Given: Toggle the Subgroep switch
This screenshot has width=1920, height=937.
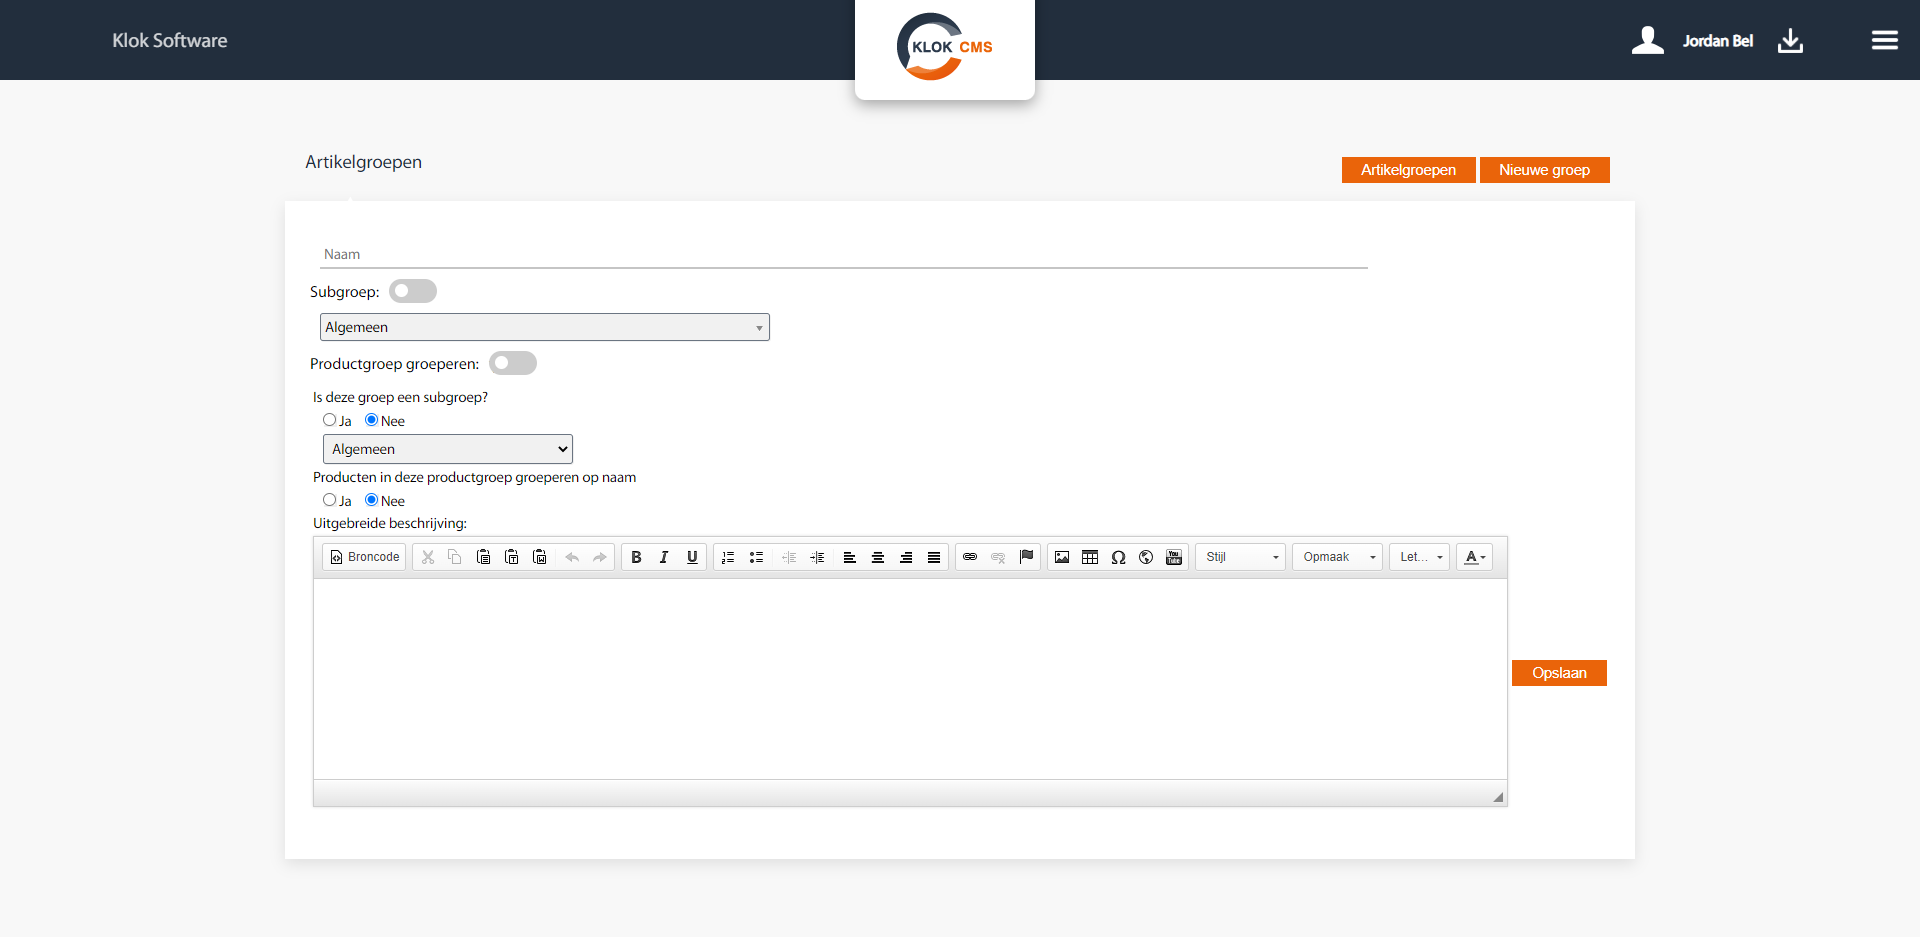Looking at the screenshot, I should tap(413, 291).
